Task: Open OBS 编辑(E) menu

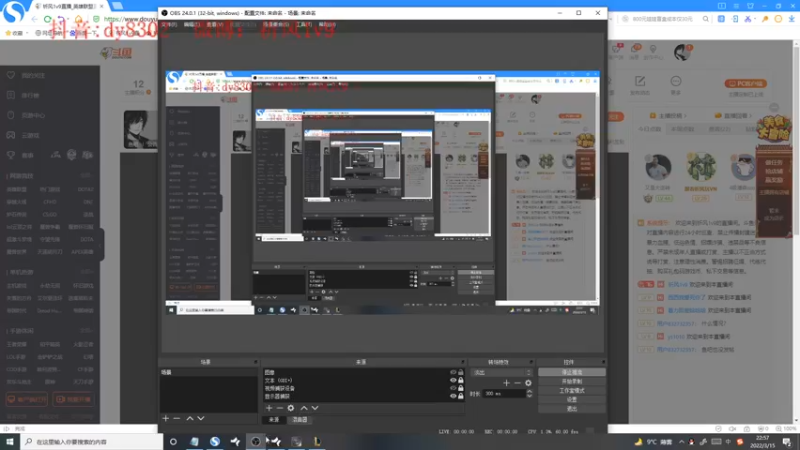Action: tap(192, 24)
